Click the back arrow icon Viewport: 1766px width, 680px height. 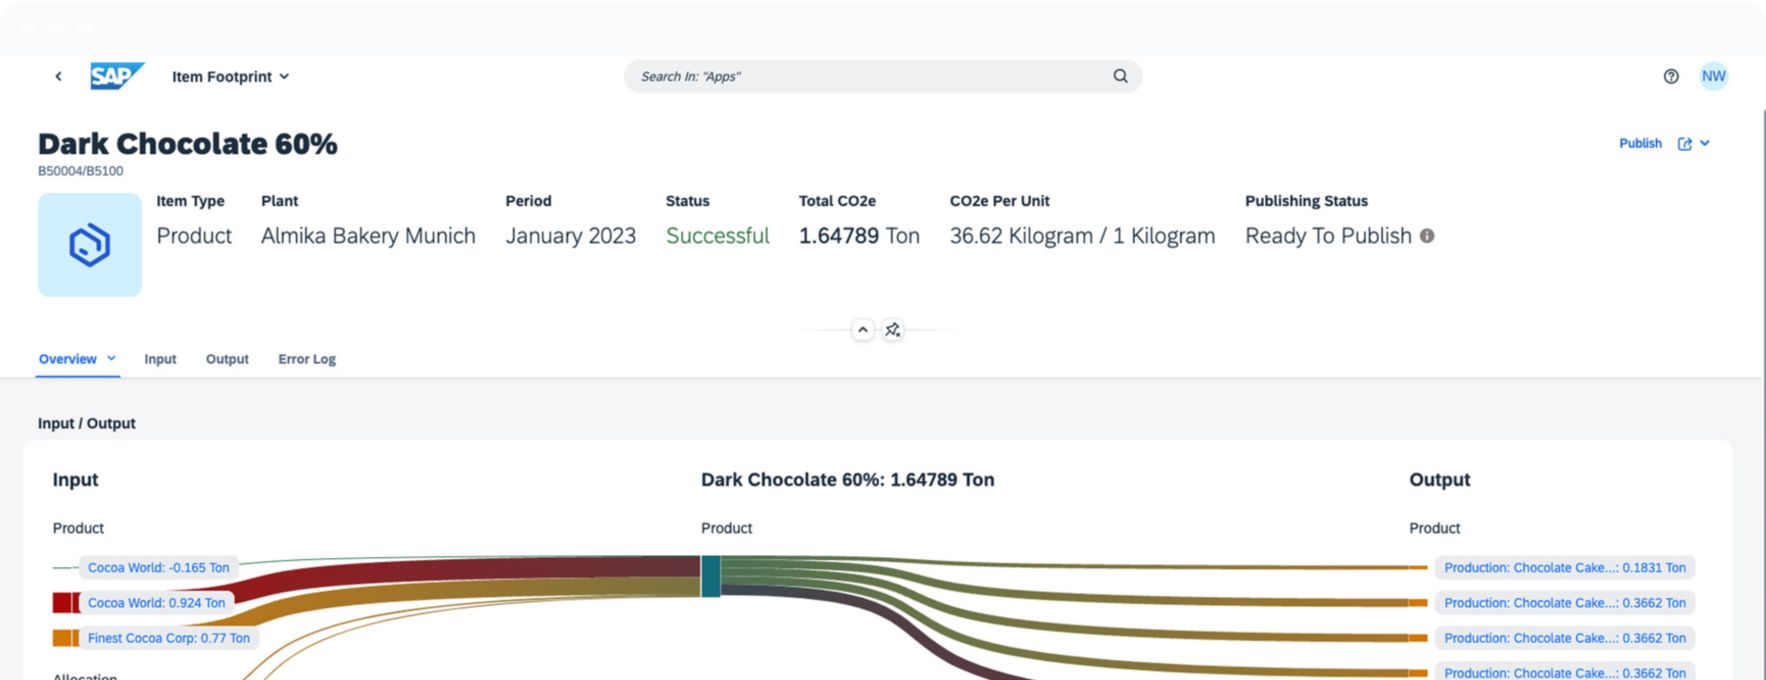coord(58,76)
